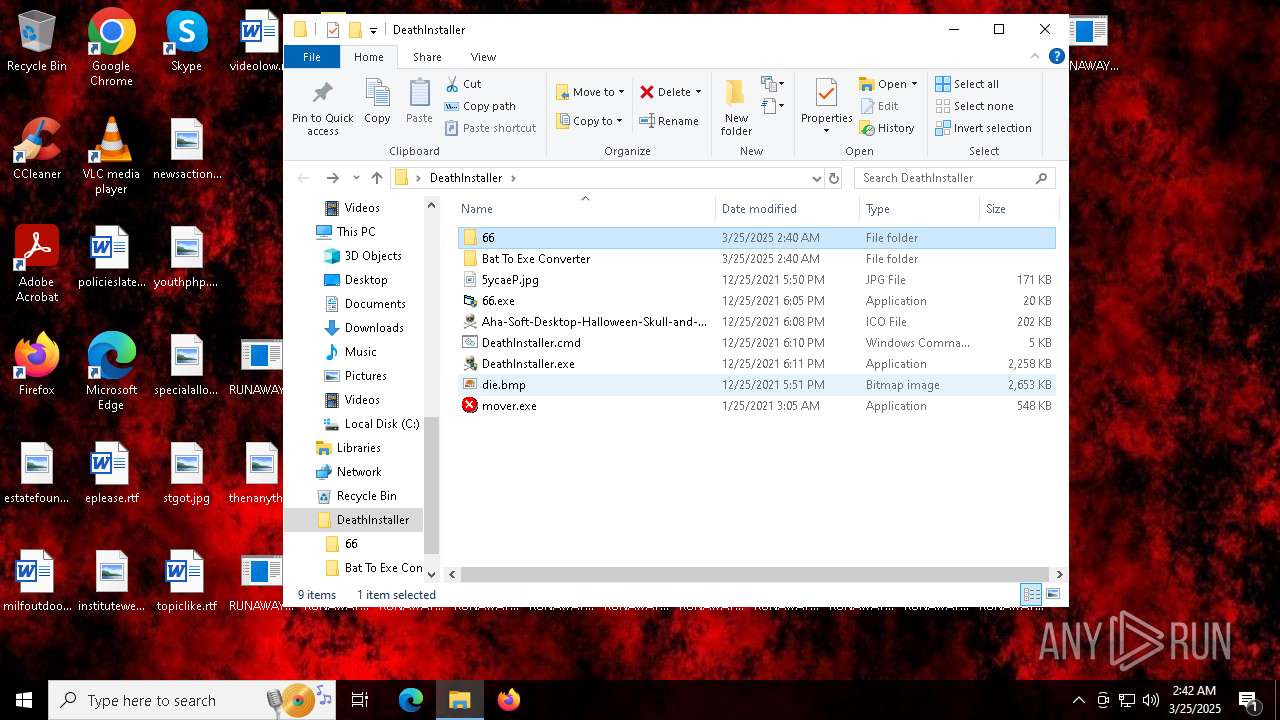
Task: Open Explorer Help question mark
Action: click(1056, 57)
